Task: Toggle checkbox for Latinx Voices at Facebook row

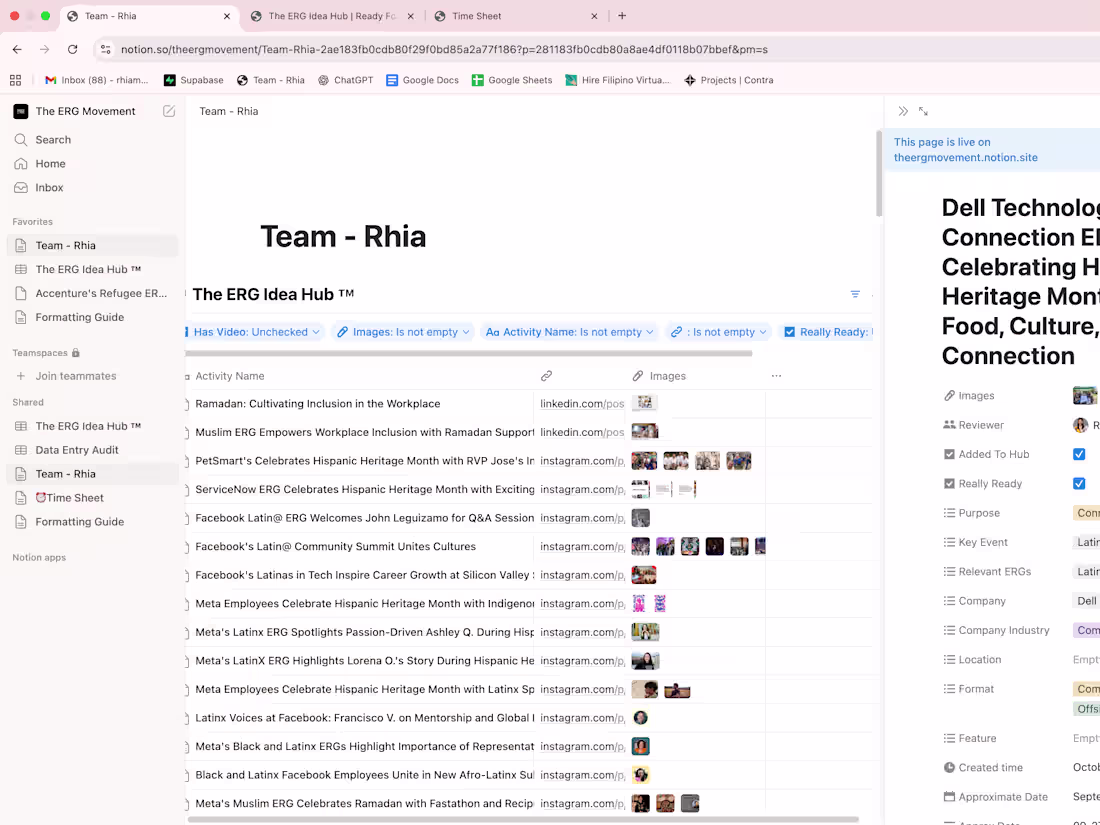Action: tap(187, 718)
